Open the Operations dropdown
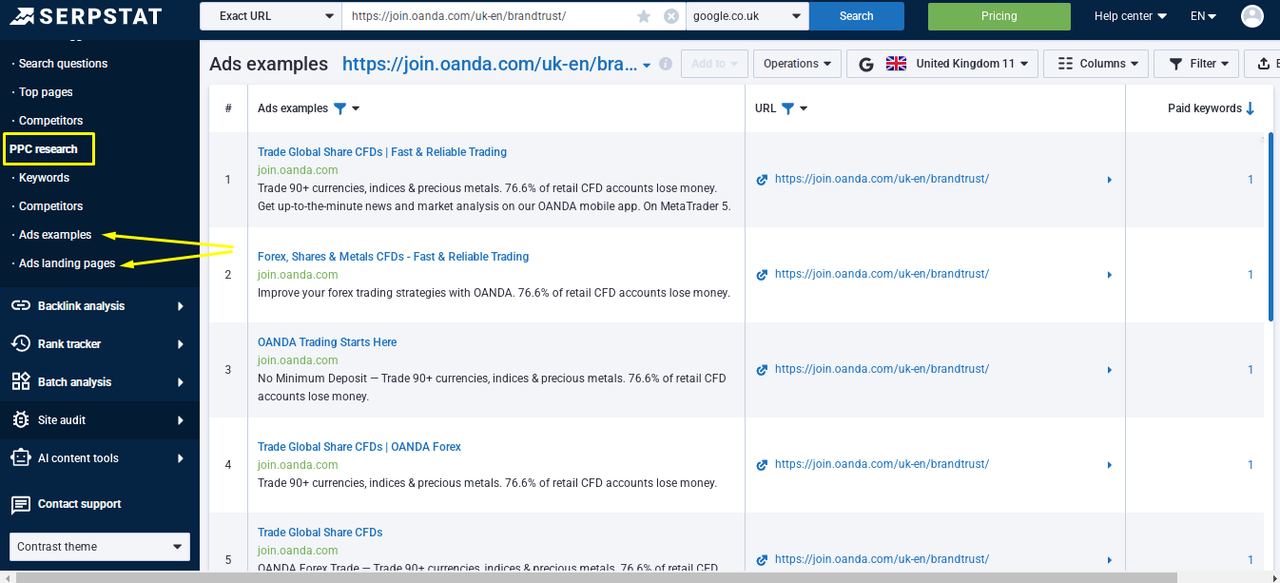 (x=797, y=63)
